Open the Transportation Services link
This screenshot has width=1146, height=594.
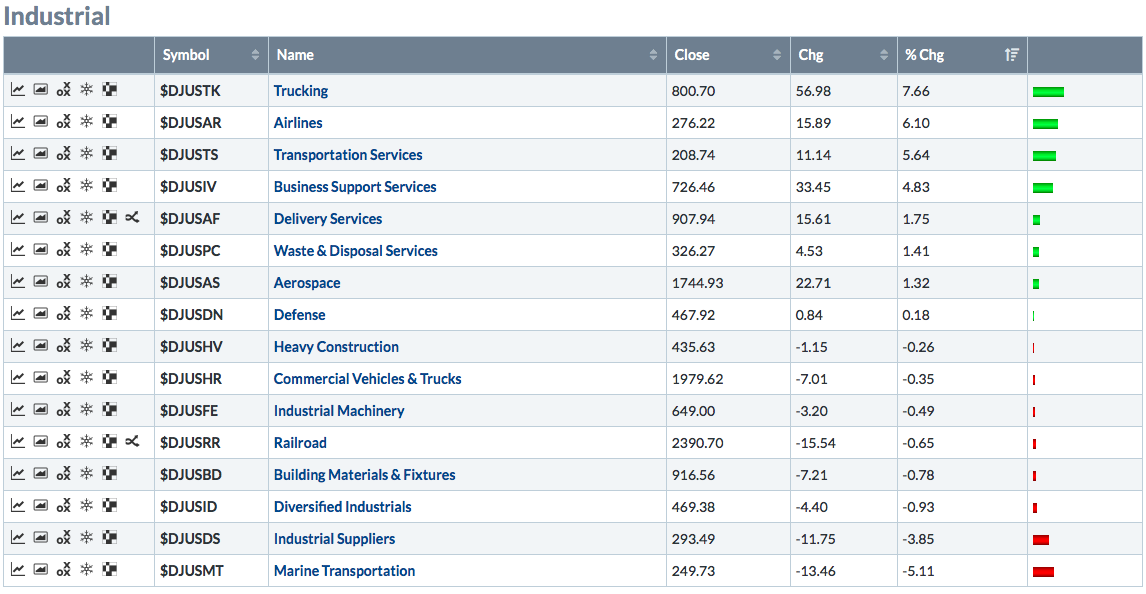coord(348,154)
